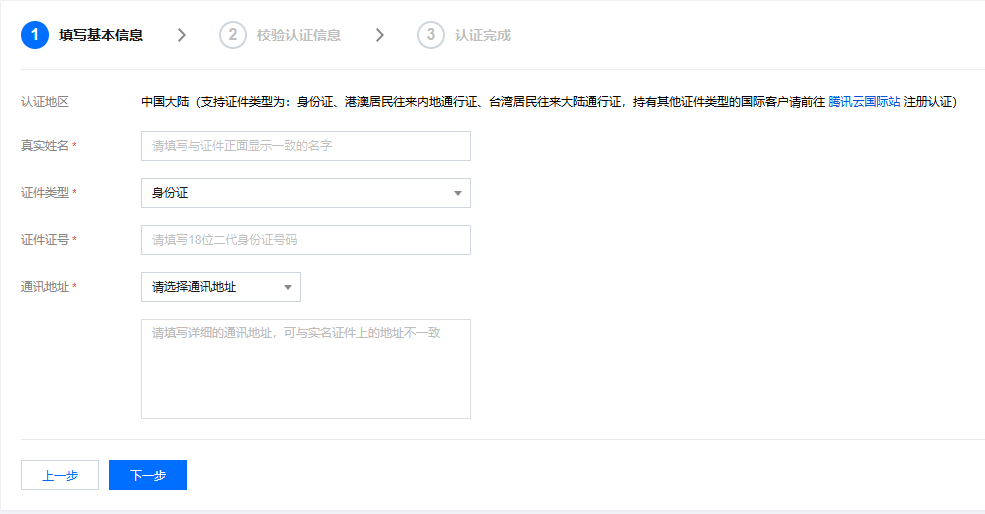Image resolution: width=985 pixels, height=514 pixels.
Task: Select the 校验认证信息 step label
Action: tap(299, 35)
